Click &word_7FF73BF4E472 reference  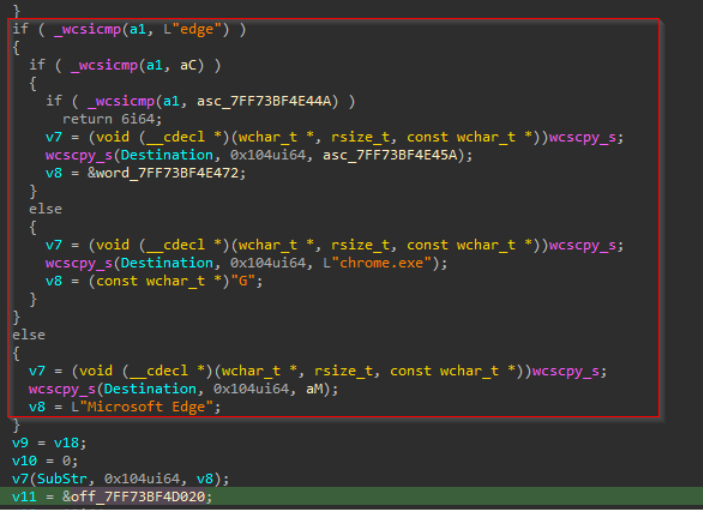pos(163,173)
